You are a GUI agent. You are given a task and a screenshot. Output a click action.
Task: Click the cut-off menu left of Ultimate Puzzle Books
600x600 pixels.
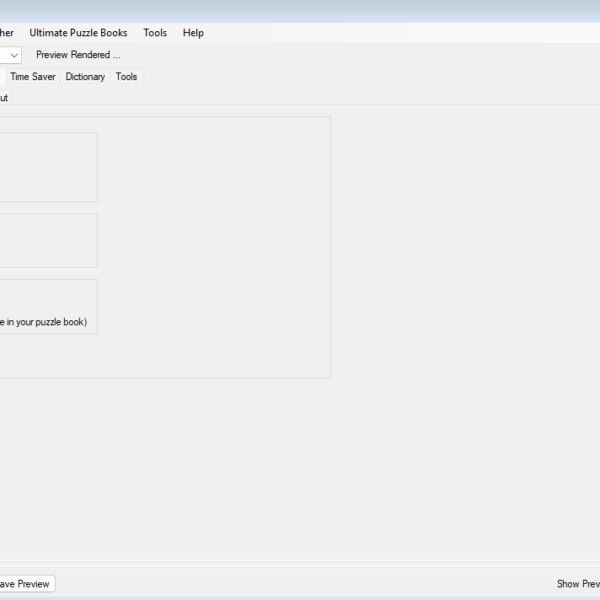pyautogui.click(x=8, y=33)
